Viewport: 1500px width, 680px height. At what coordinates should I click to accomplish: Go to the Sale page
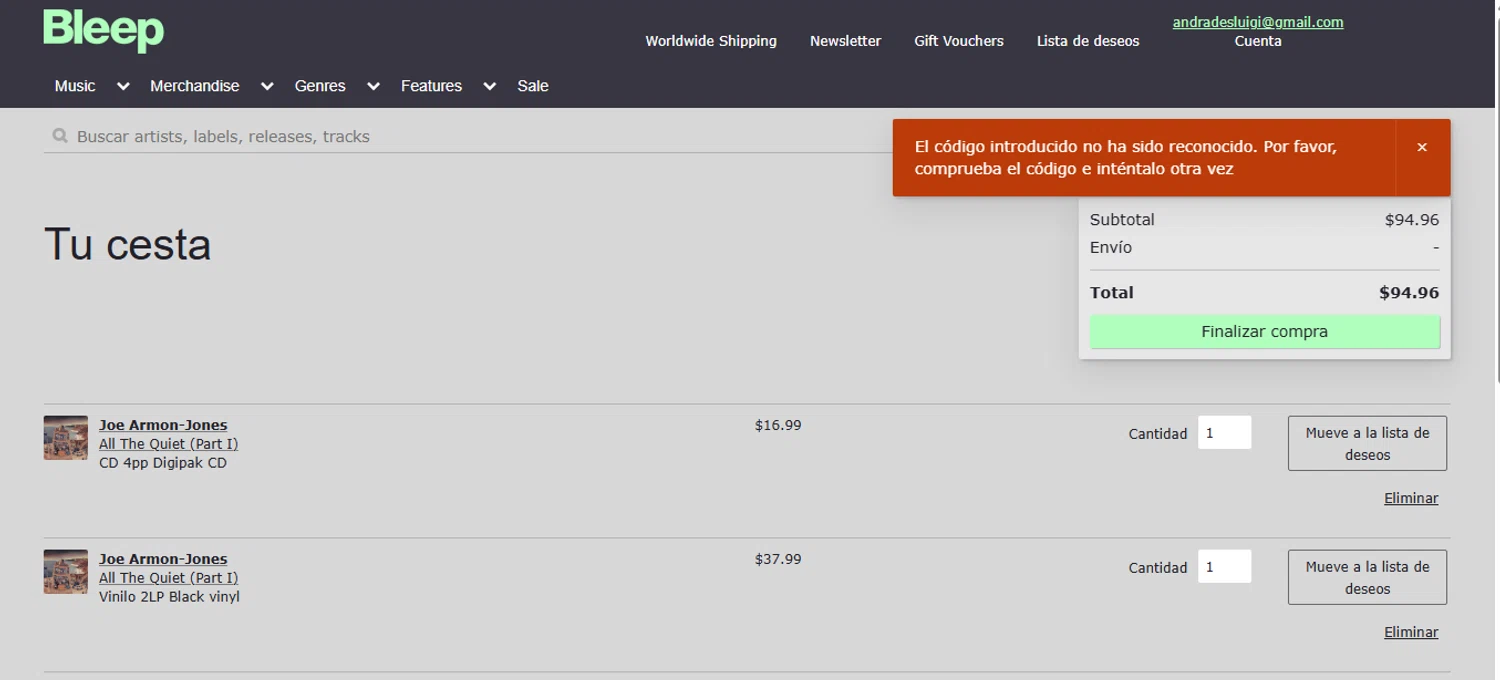(x=533, y=86)
